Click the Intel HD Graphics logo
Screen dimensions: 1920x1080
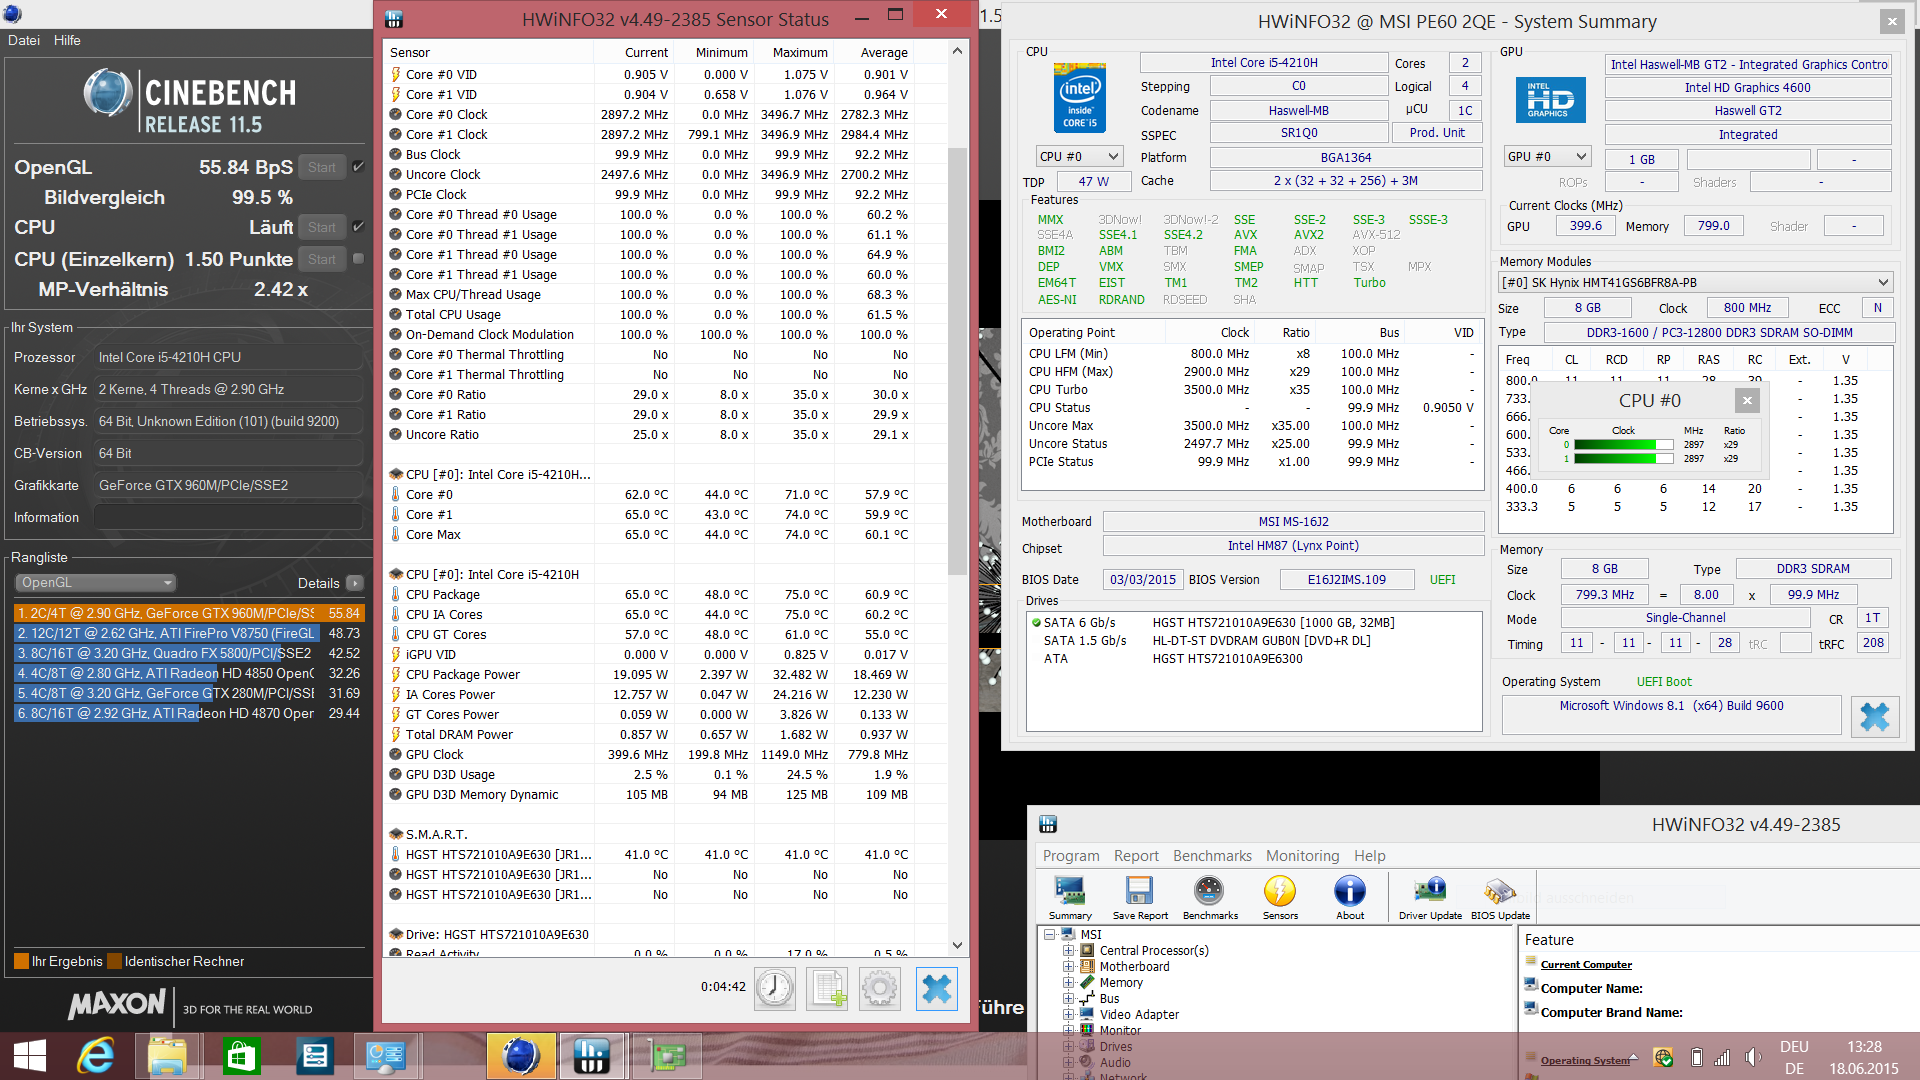click(x=1550, y=100)
